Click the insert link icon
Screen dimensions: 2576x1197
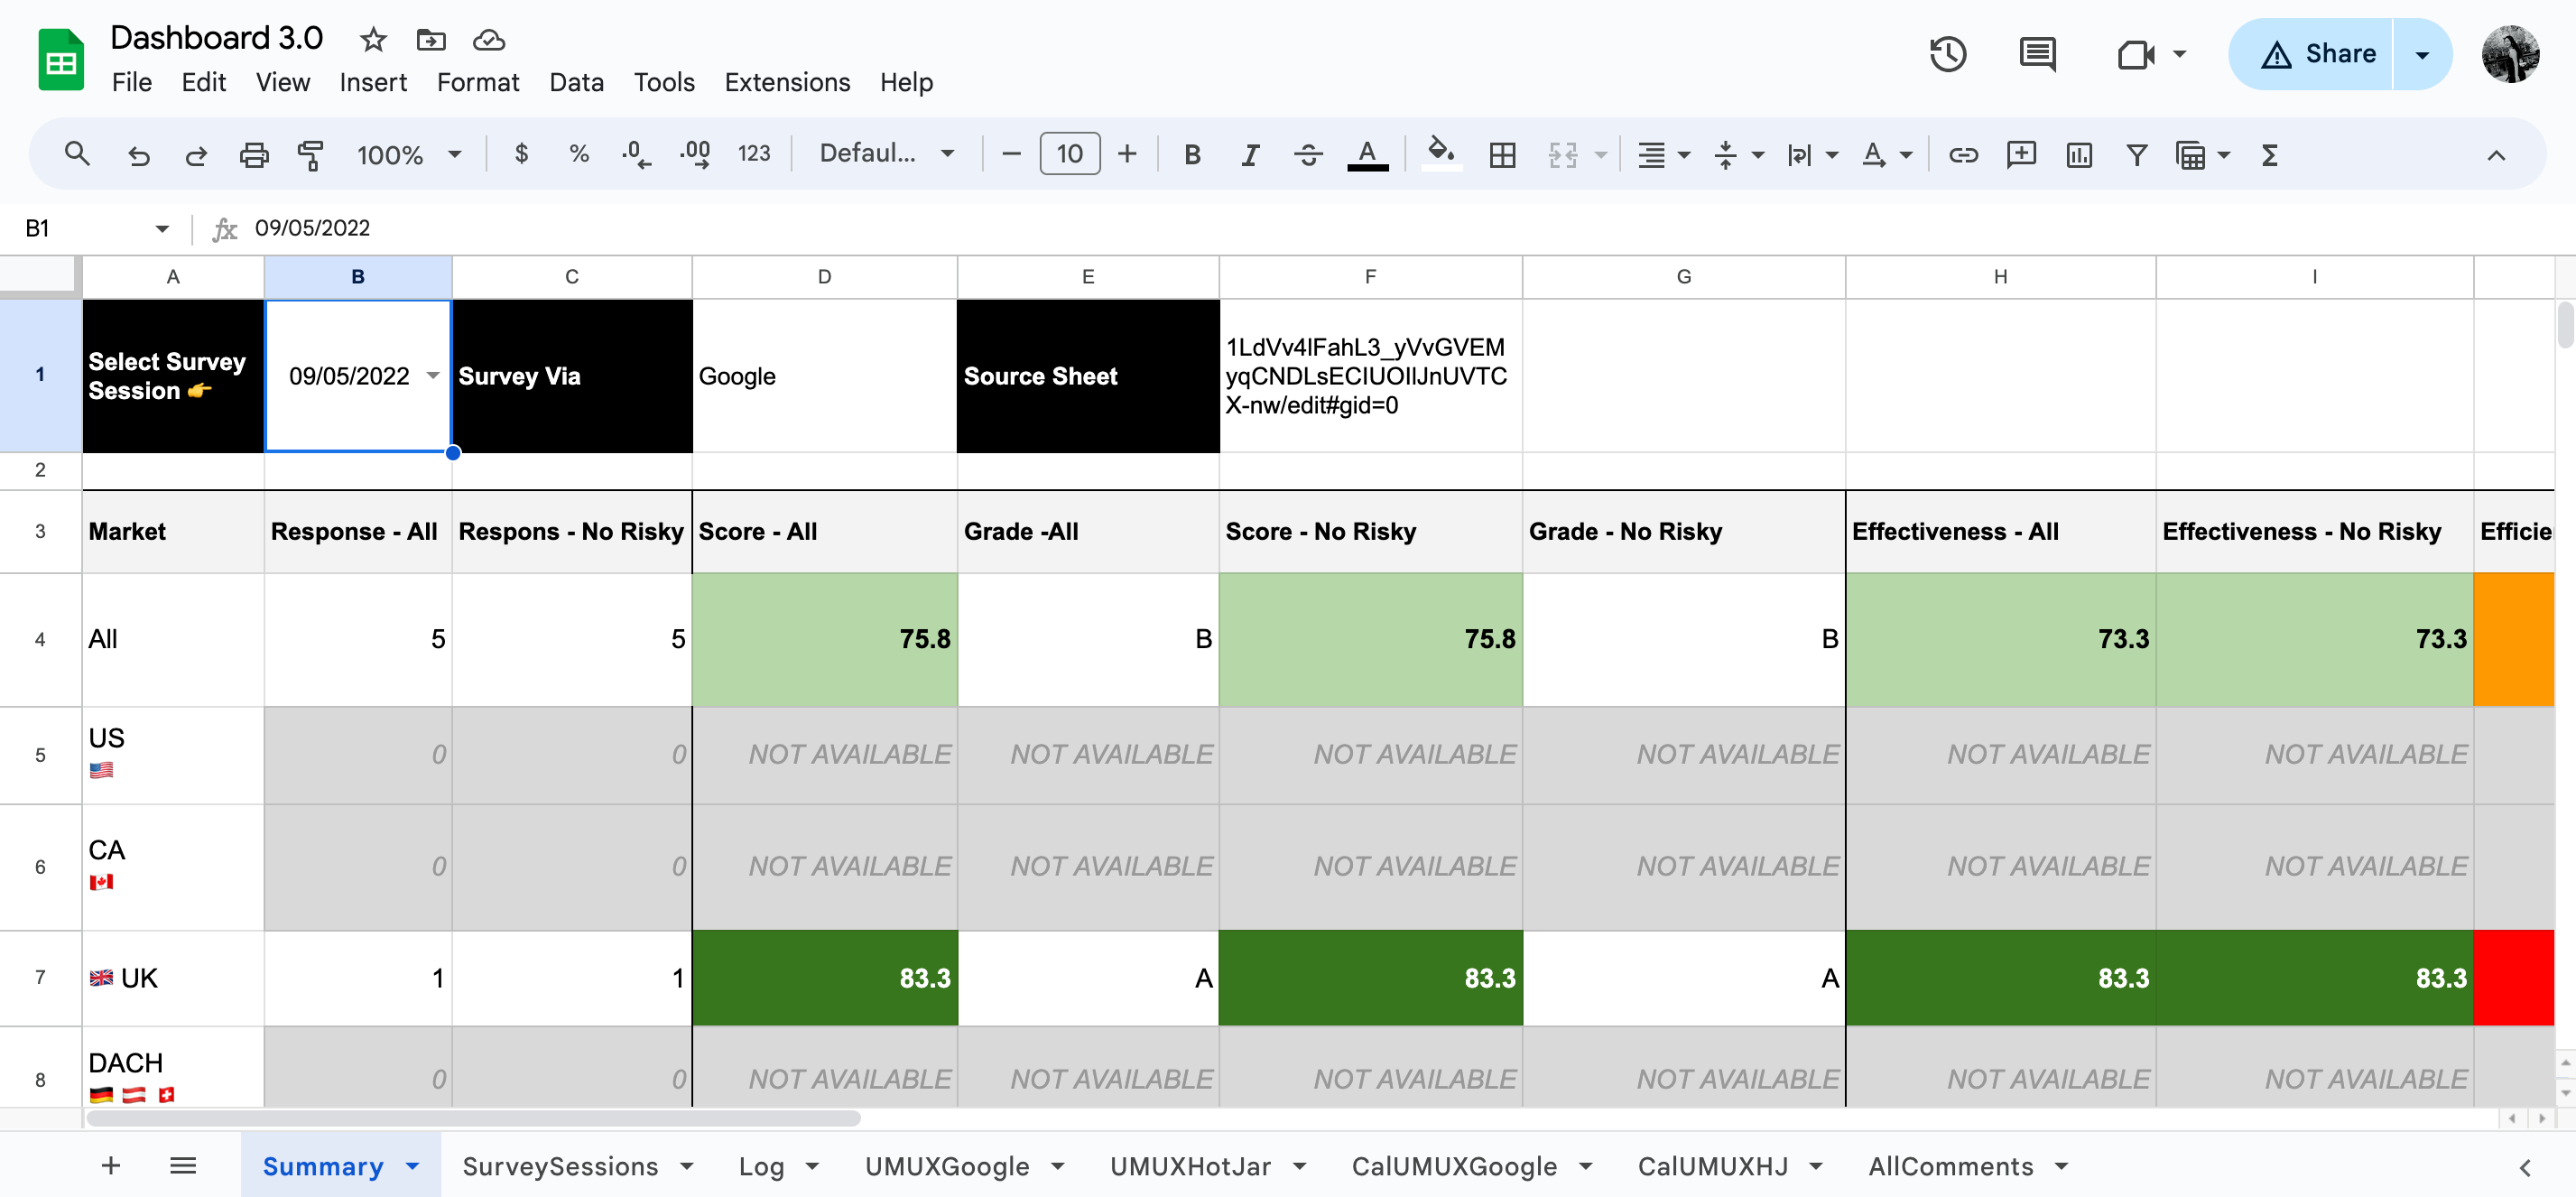pos(1963,155)
